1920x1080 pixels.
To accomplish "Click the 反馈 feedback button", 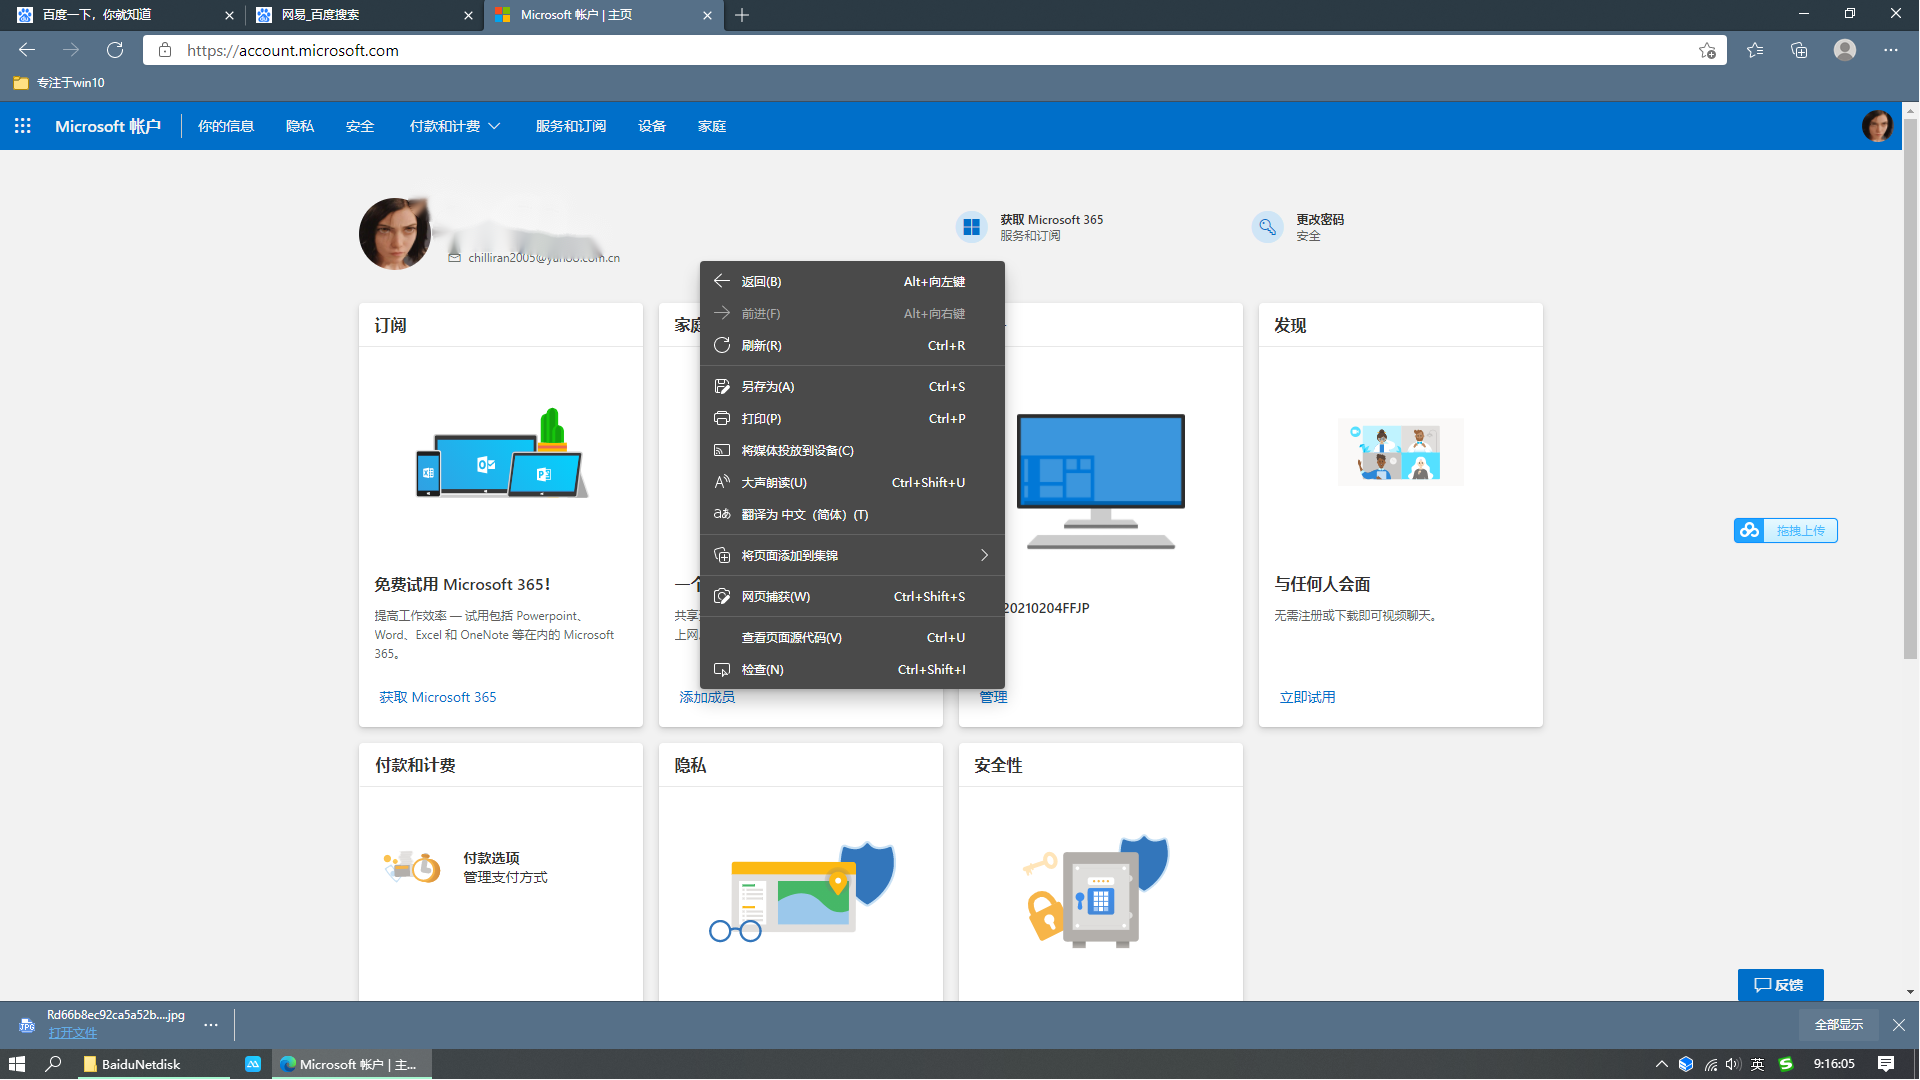I will point(1780,985).
